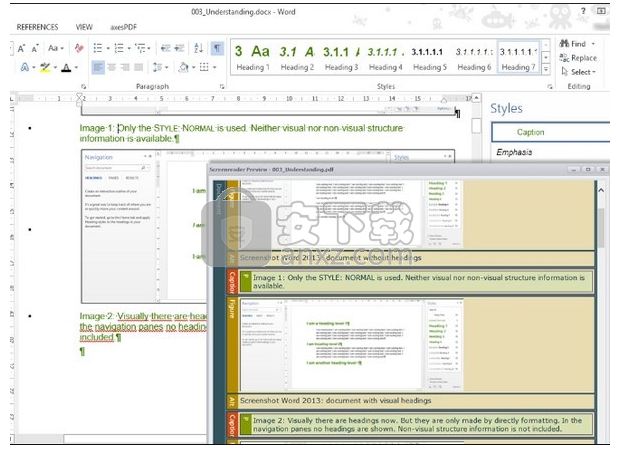Select Caption in Styles pane
618x457 pixels.
click(551, 132)
